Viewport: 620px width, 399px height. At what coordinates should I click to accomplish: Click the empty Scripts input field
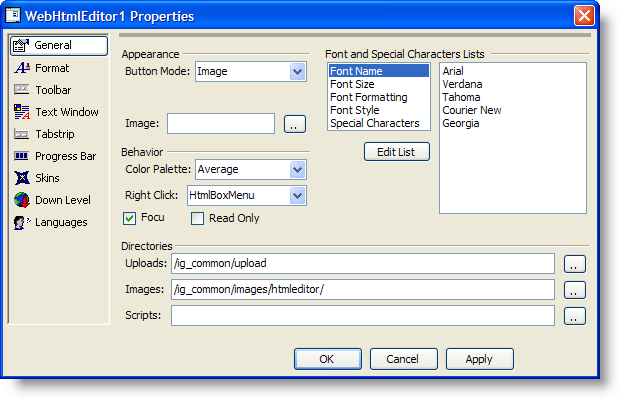[x=363, y=316]
